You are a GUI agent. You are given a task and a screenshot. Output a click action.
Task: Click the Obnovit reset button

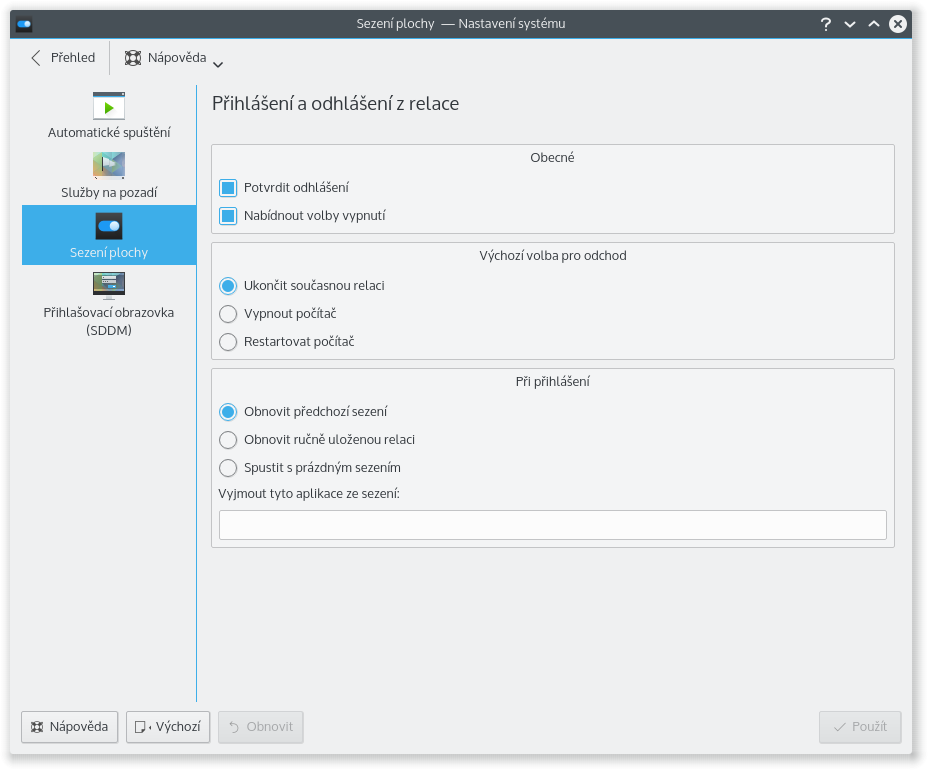[261, 727]
